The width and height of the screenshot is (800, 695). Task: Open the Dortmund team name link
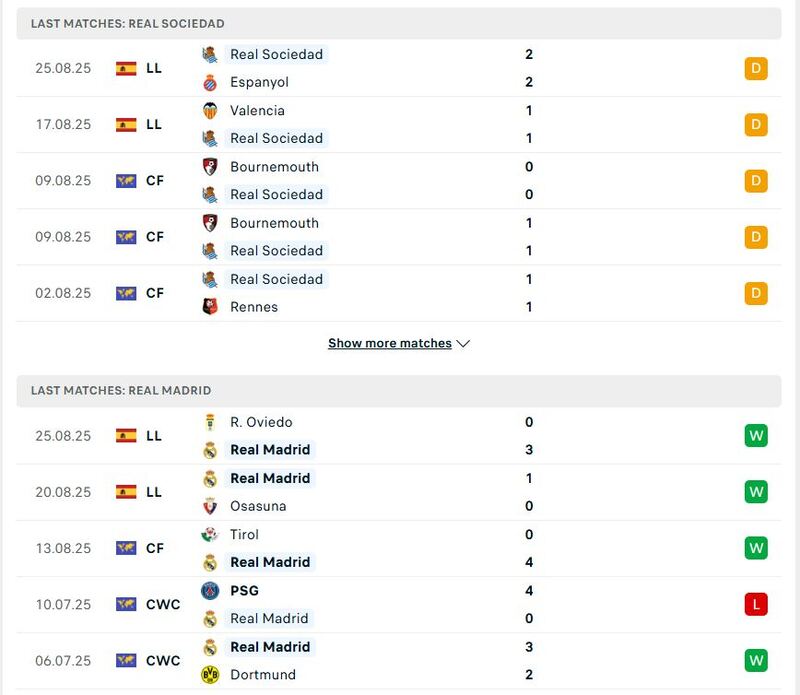point(263,675)
